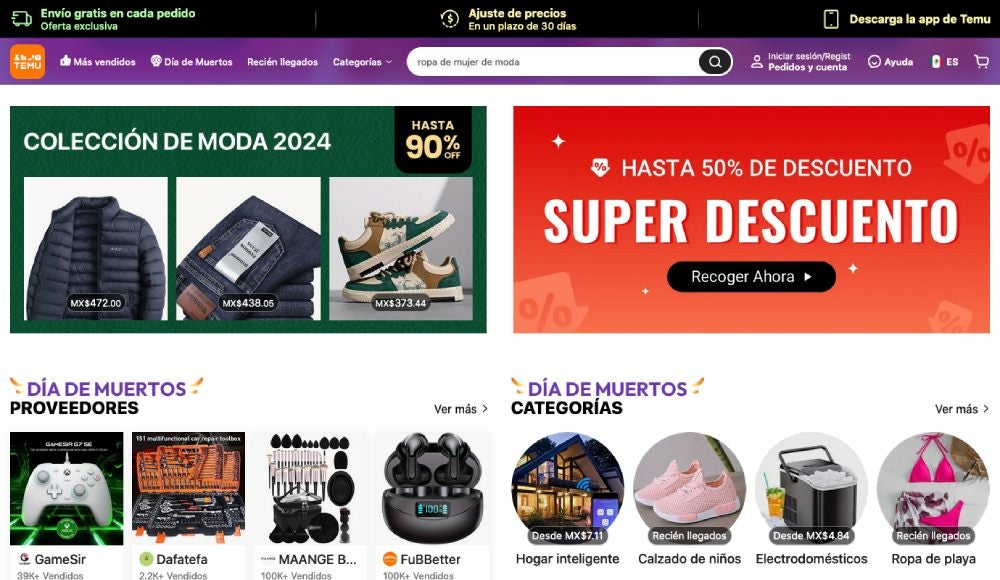Click the Temu logo icon
This screenshot has height=580, width=1000.
(27, 62)
